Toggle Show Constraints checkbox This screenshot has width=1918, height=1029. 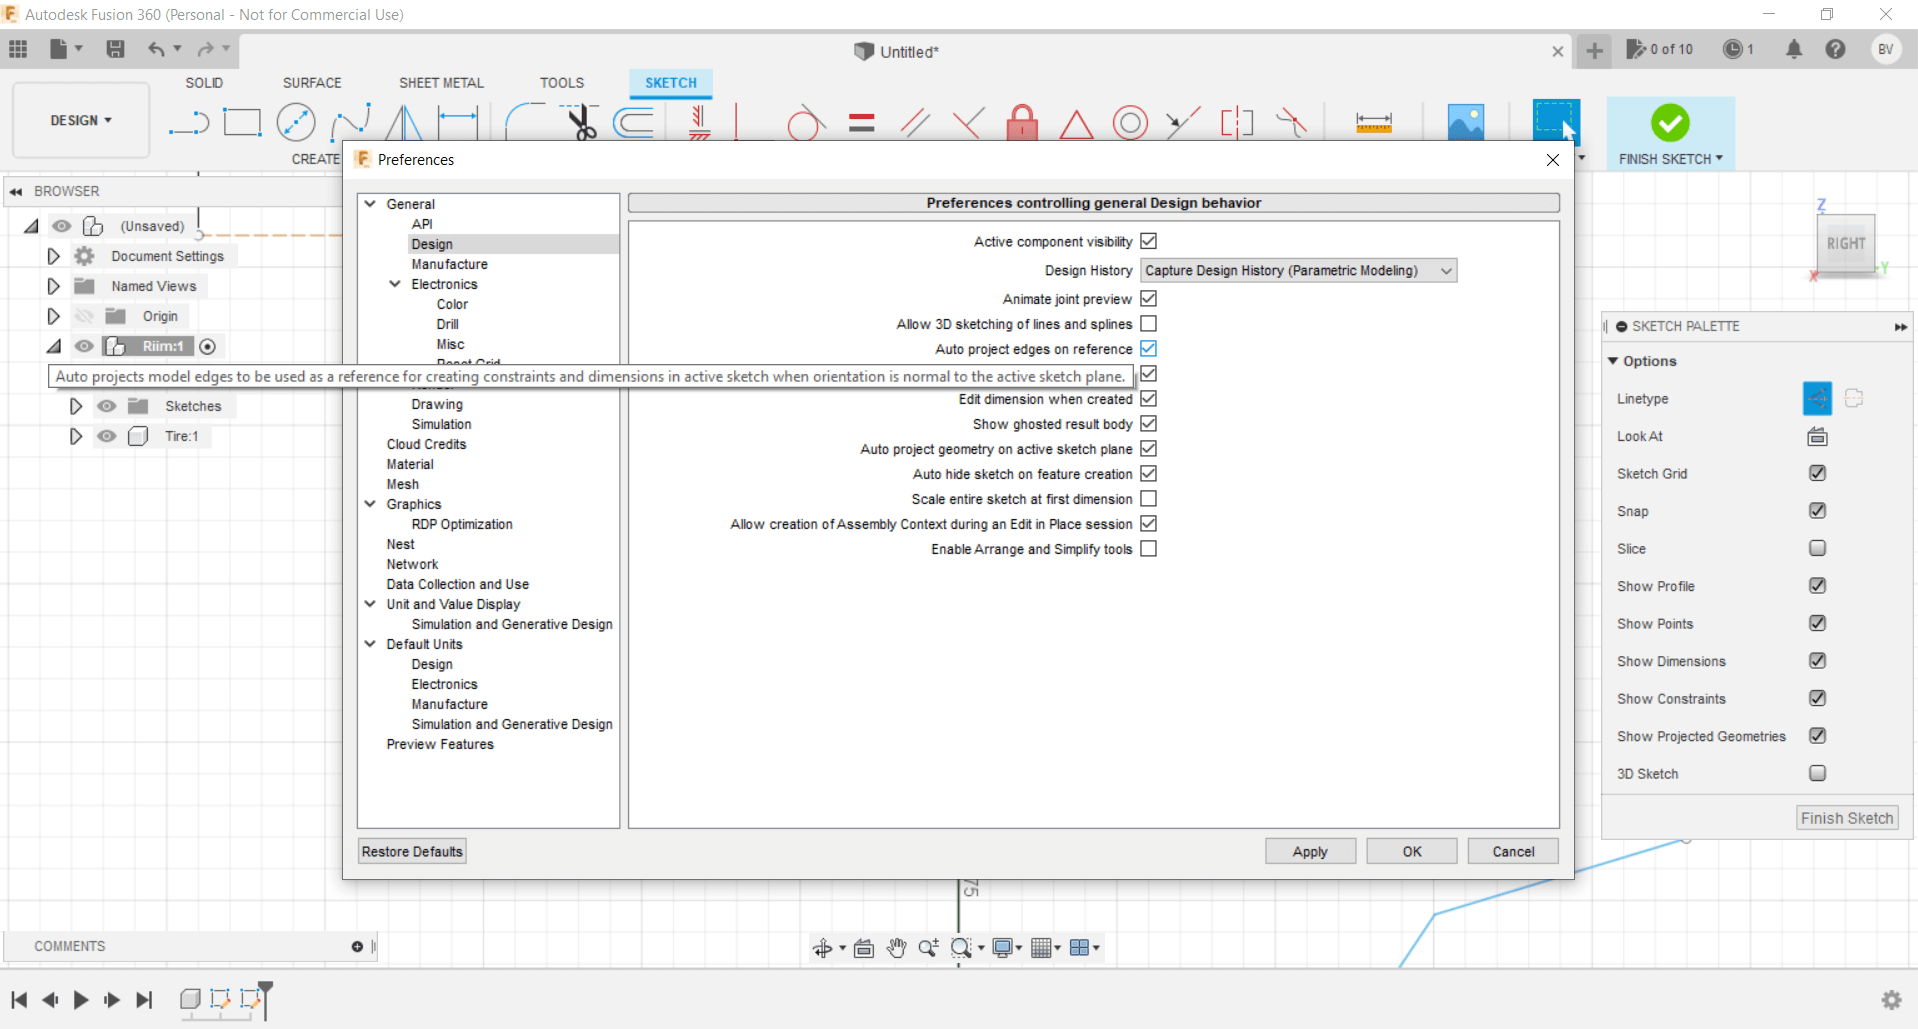[x=1818, y=698]
